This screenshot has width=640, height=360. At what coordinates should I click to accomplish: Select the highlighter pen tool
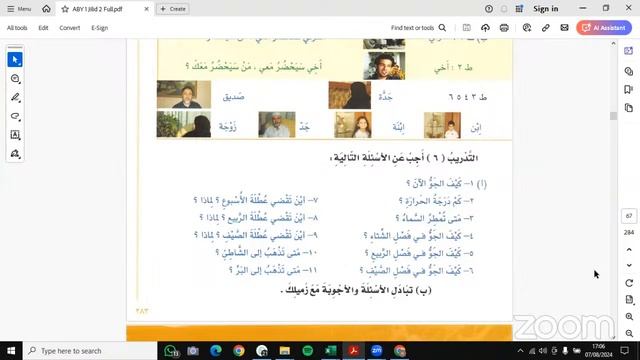[x=15, y=97]
